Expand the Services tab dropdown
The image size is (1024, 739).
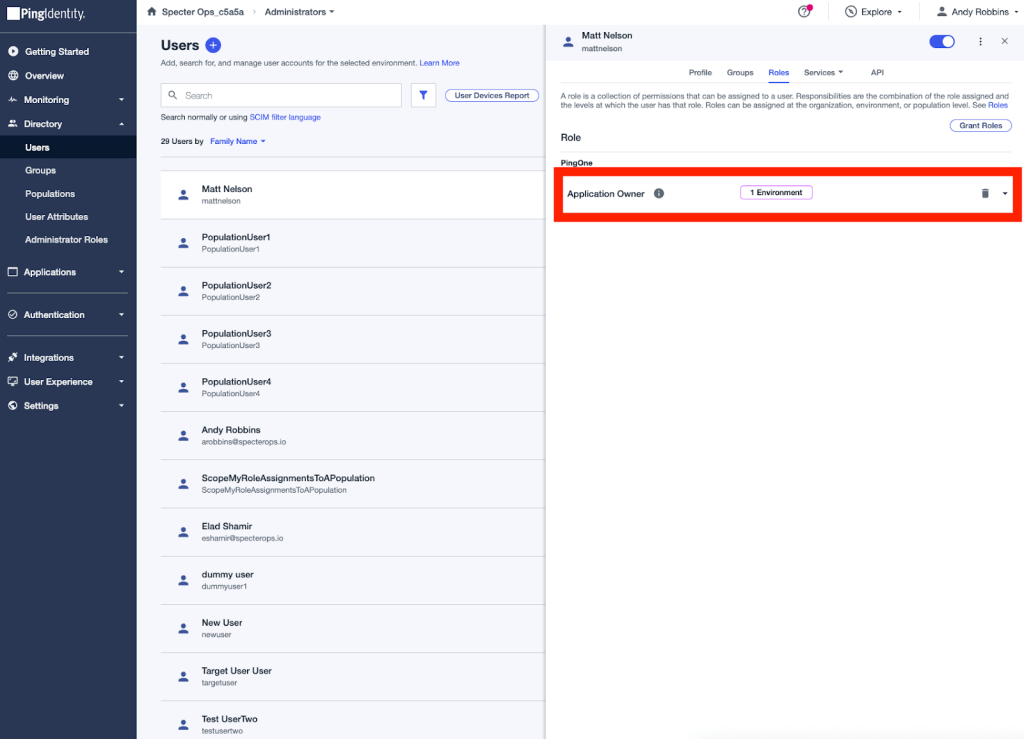coord(823,72)
